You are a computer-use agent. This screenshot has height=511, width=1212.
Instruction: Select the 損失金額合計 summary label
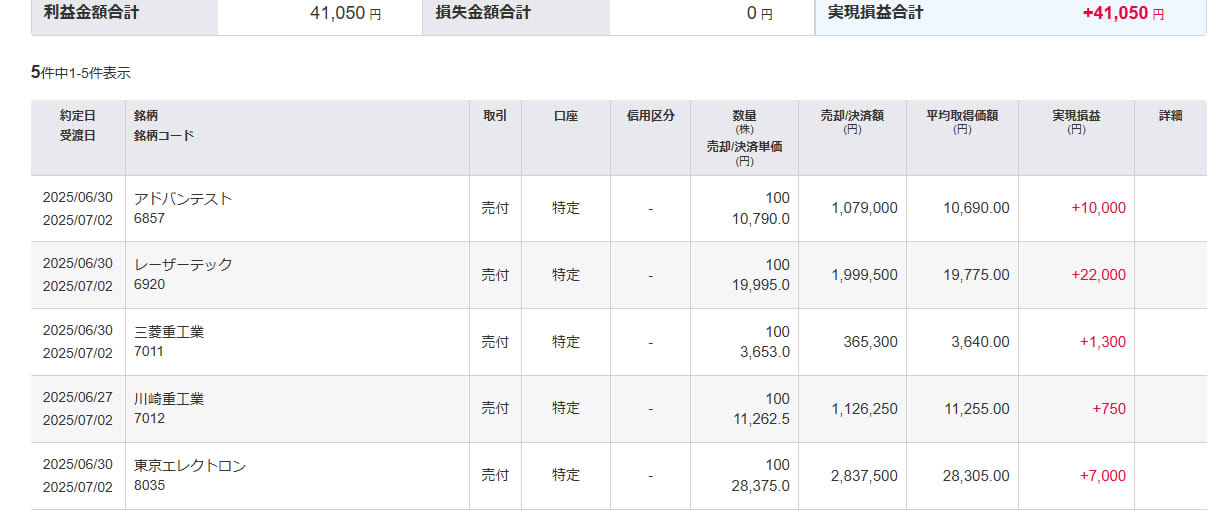tap(483, 13)
